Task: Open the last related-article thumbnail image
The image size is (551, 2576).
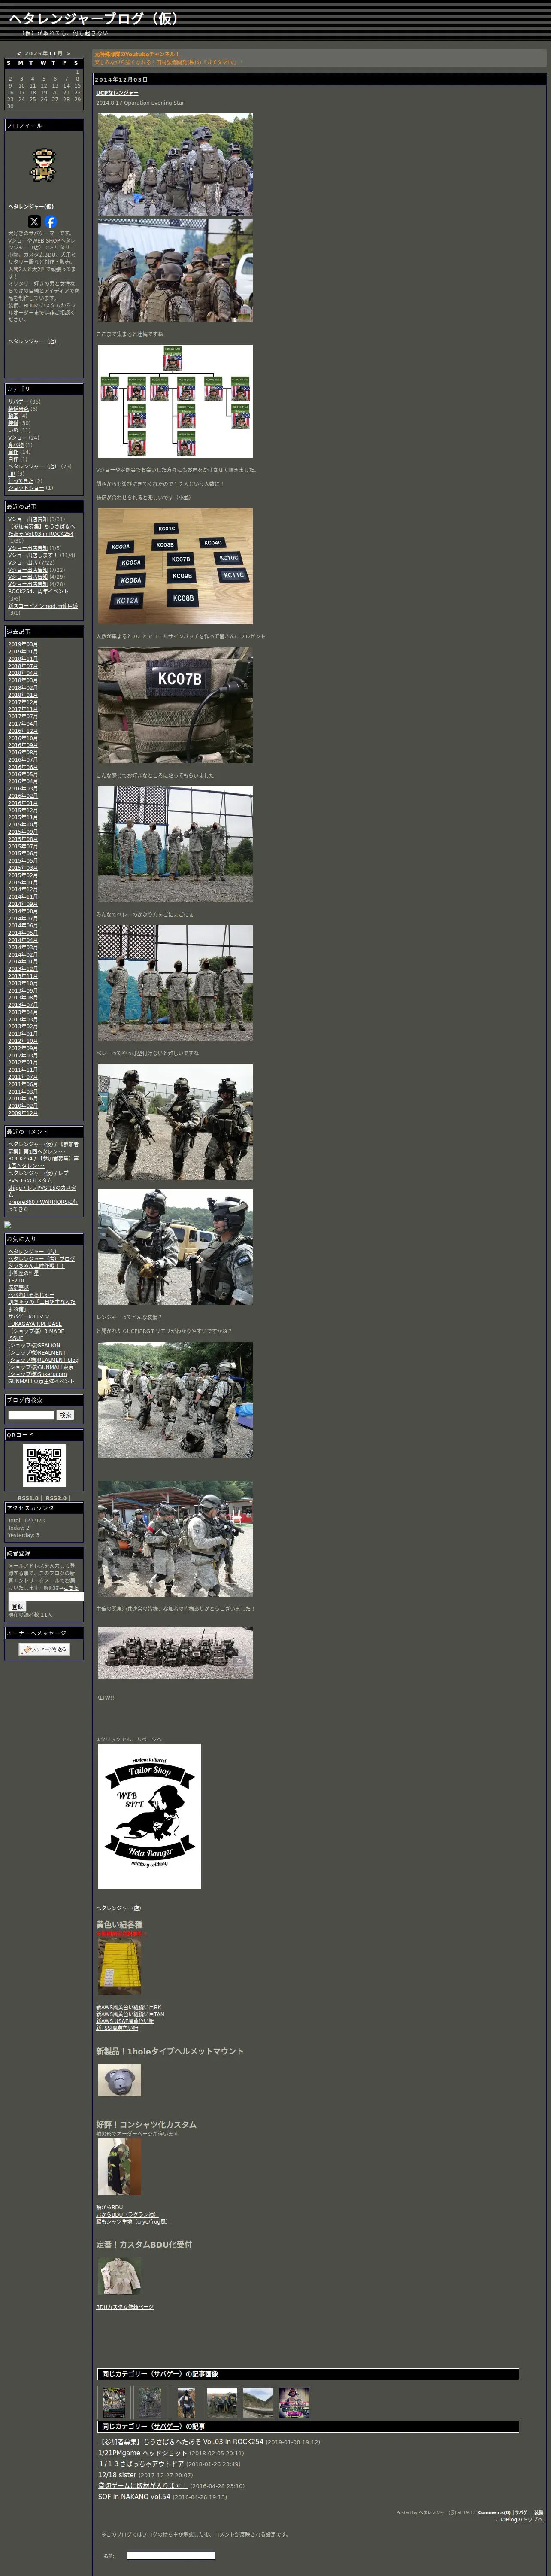Action: tap(294, 2402)
